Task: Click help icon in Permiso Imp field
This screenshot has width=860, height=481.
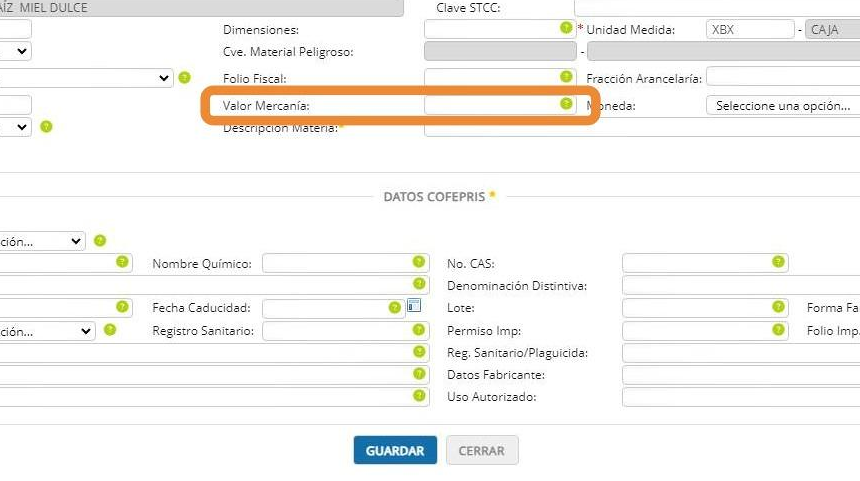Action: pos(778,329)
